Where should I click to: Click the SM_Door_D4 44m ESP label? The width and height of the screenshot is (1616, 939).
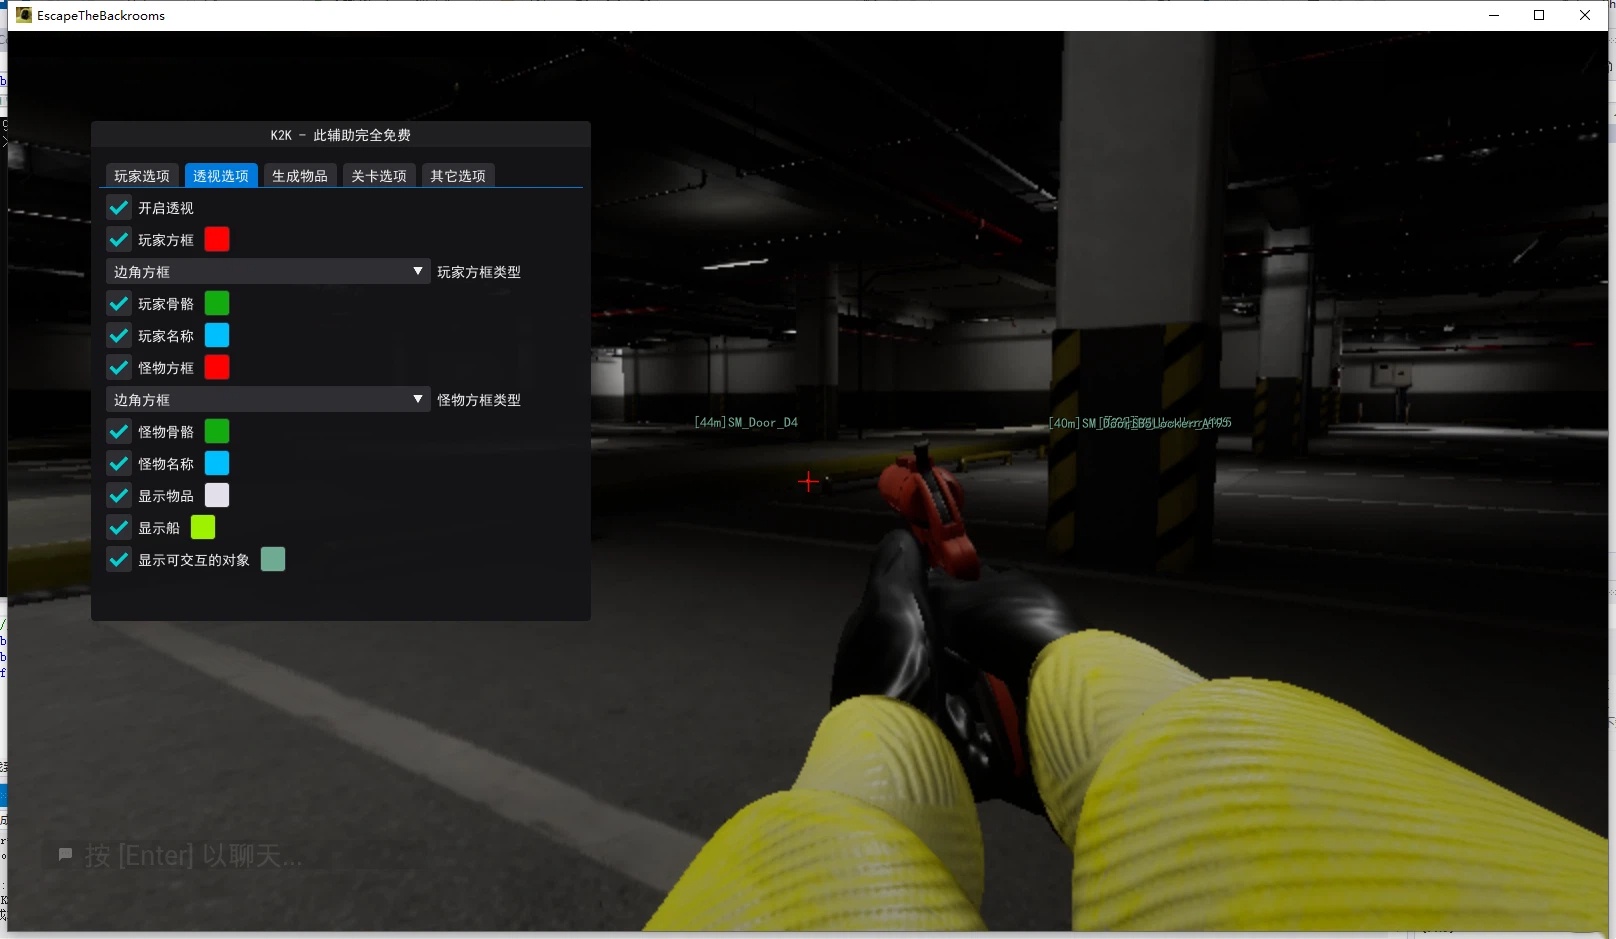tap(746, 423)
